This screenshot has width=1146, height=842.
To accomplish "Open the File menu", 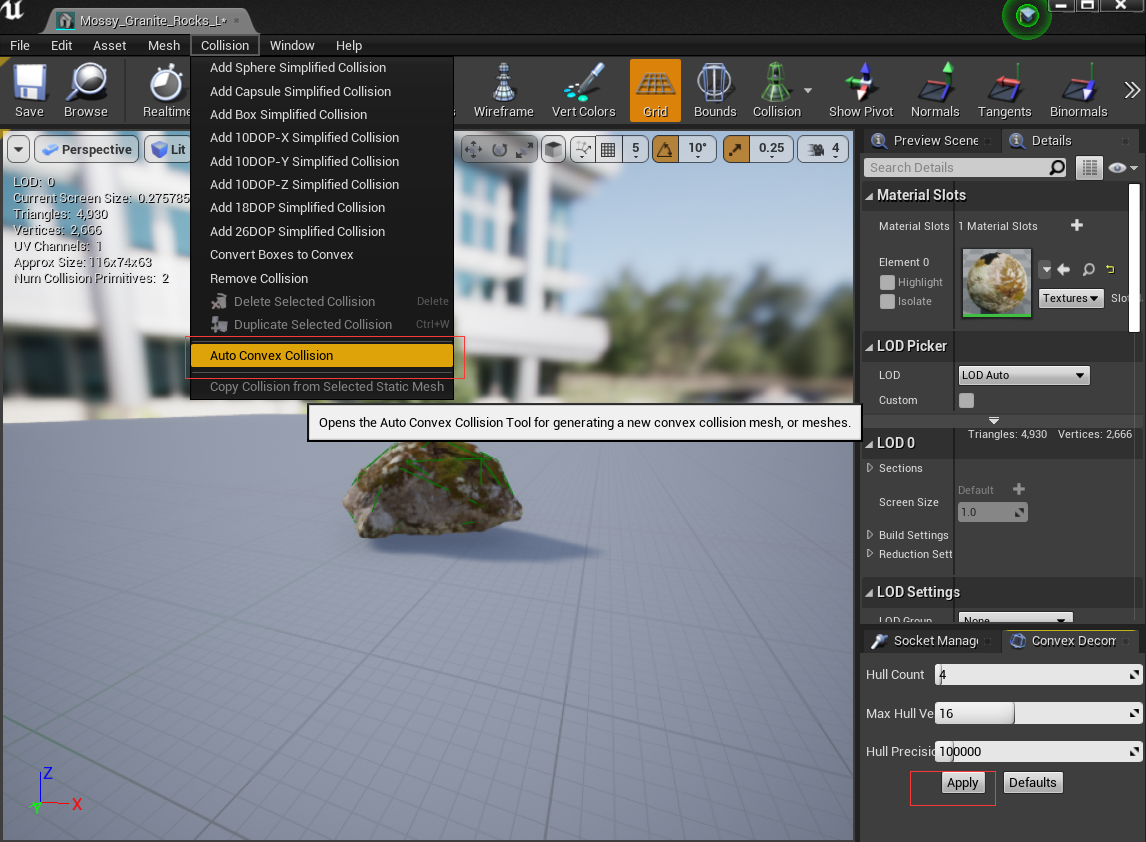I will point(20,45).
